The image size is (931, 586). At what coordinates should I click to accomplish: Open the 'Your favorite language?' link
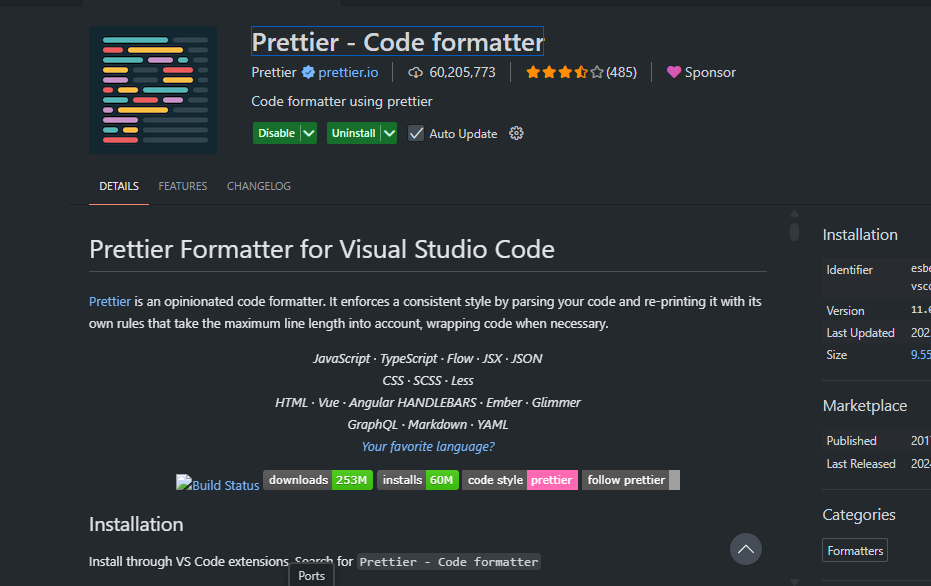click(428, 446)
